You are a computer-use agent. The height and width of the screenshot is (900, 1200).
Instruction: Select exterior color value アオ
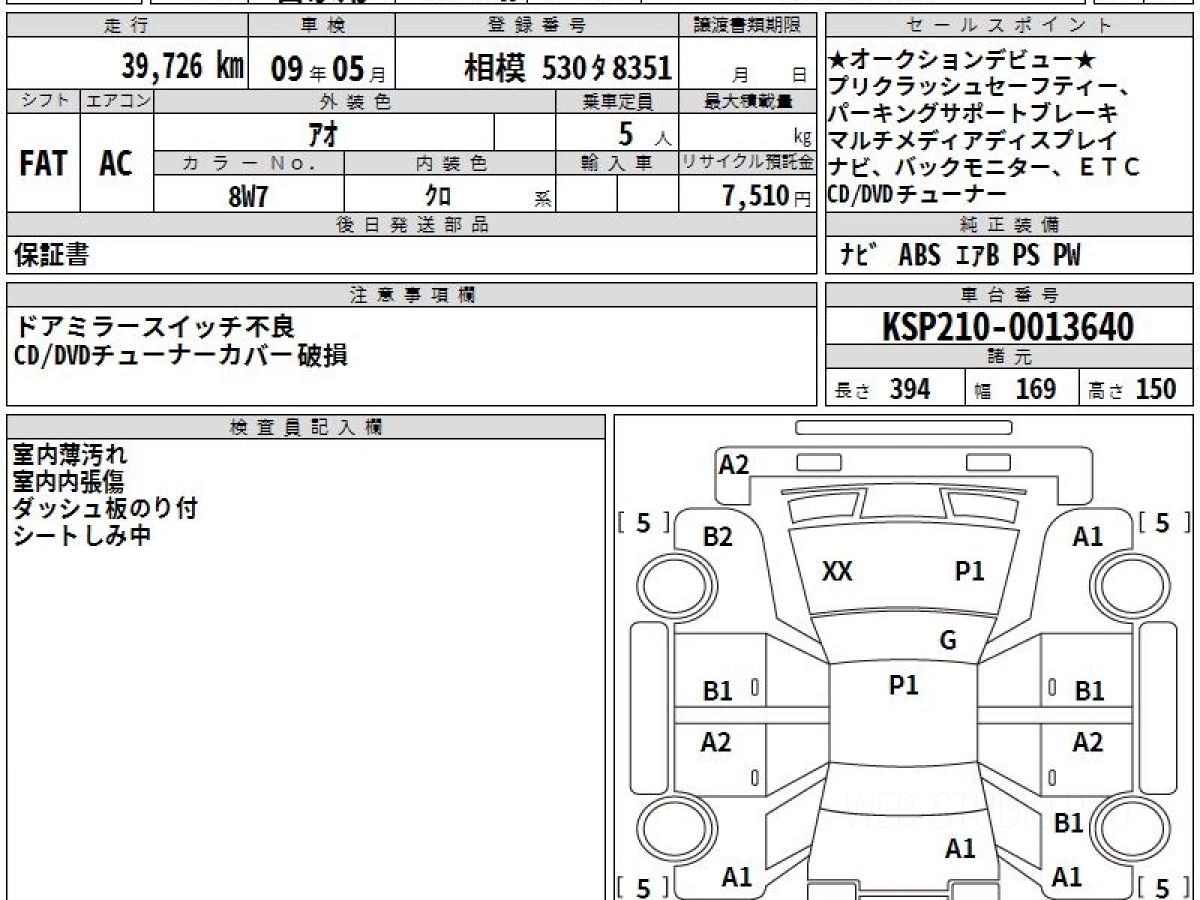[x=324, y=133]
